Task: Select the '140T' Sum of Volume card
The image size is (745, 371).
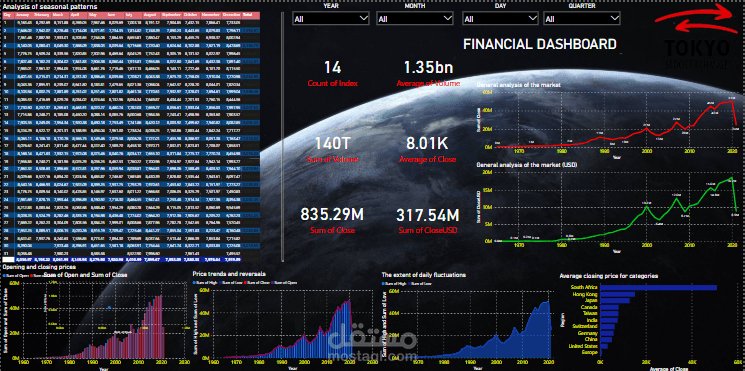Action: 333,149
